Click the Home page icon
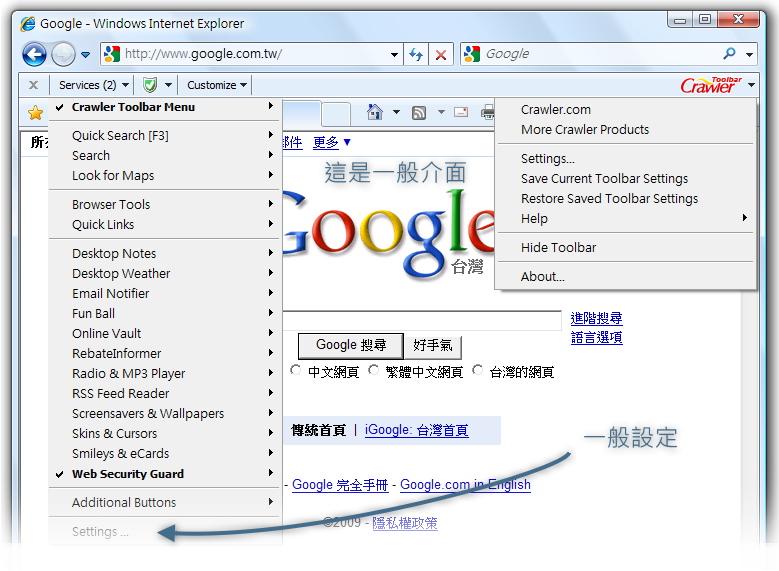This screenshot has height=571, width=779. click(x=375, y=112)
